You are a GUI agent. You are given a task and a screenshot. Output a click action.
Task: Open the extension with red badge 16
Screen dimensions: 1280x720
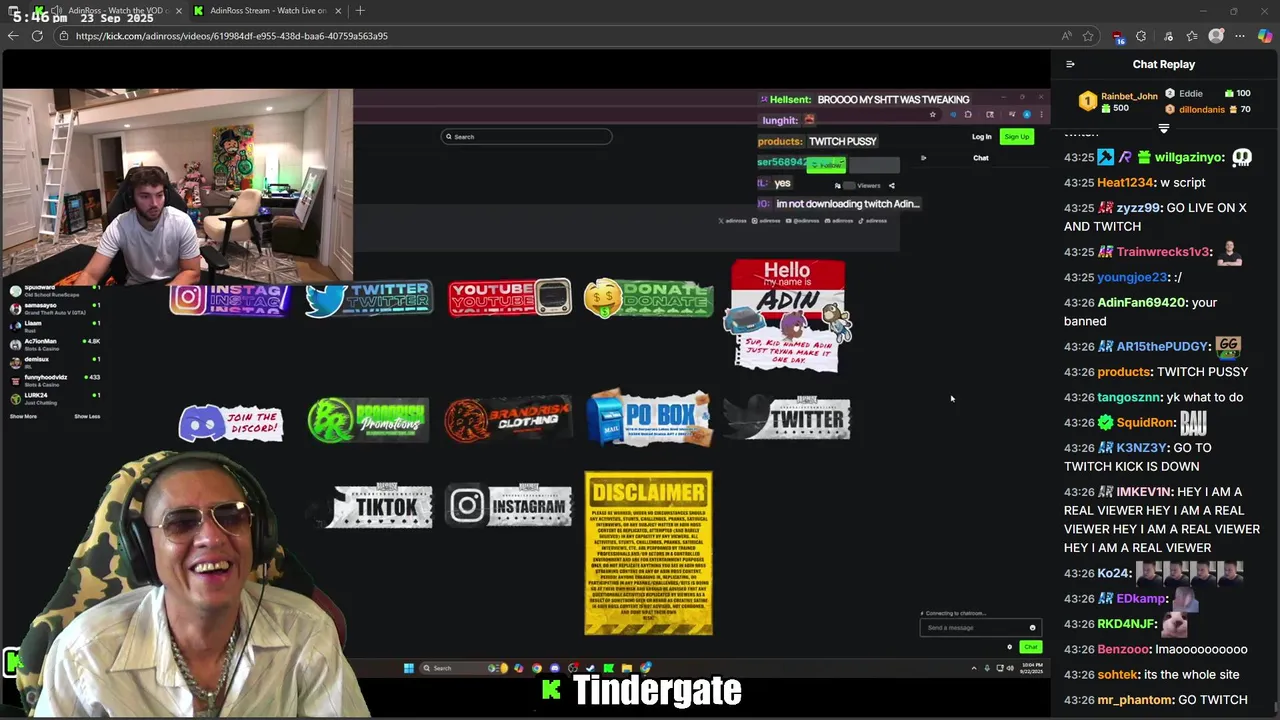[x=1118, y=37]
